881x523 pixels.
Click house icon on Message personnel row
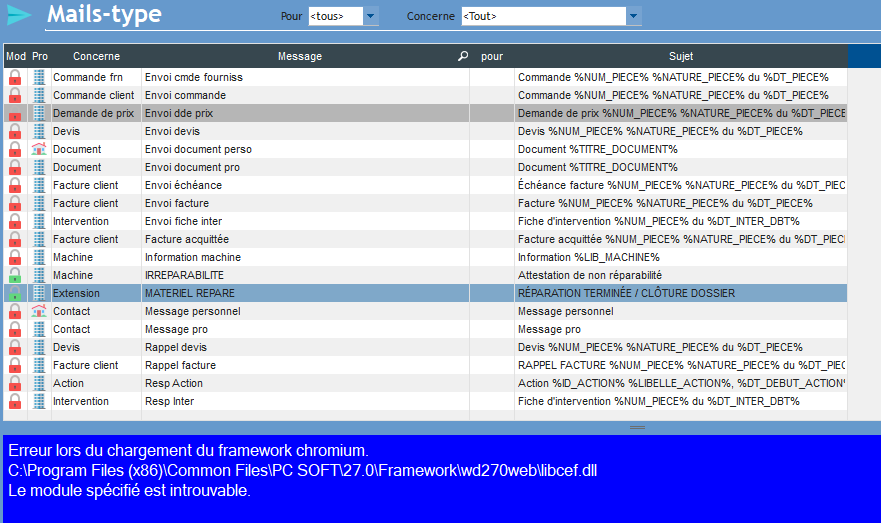point(39,312)
